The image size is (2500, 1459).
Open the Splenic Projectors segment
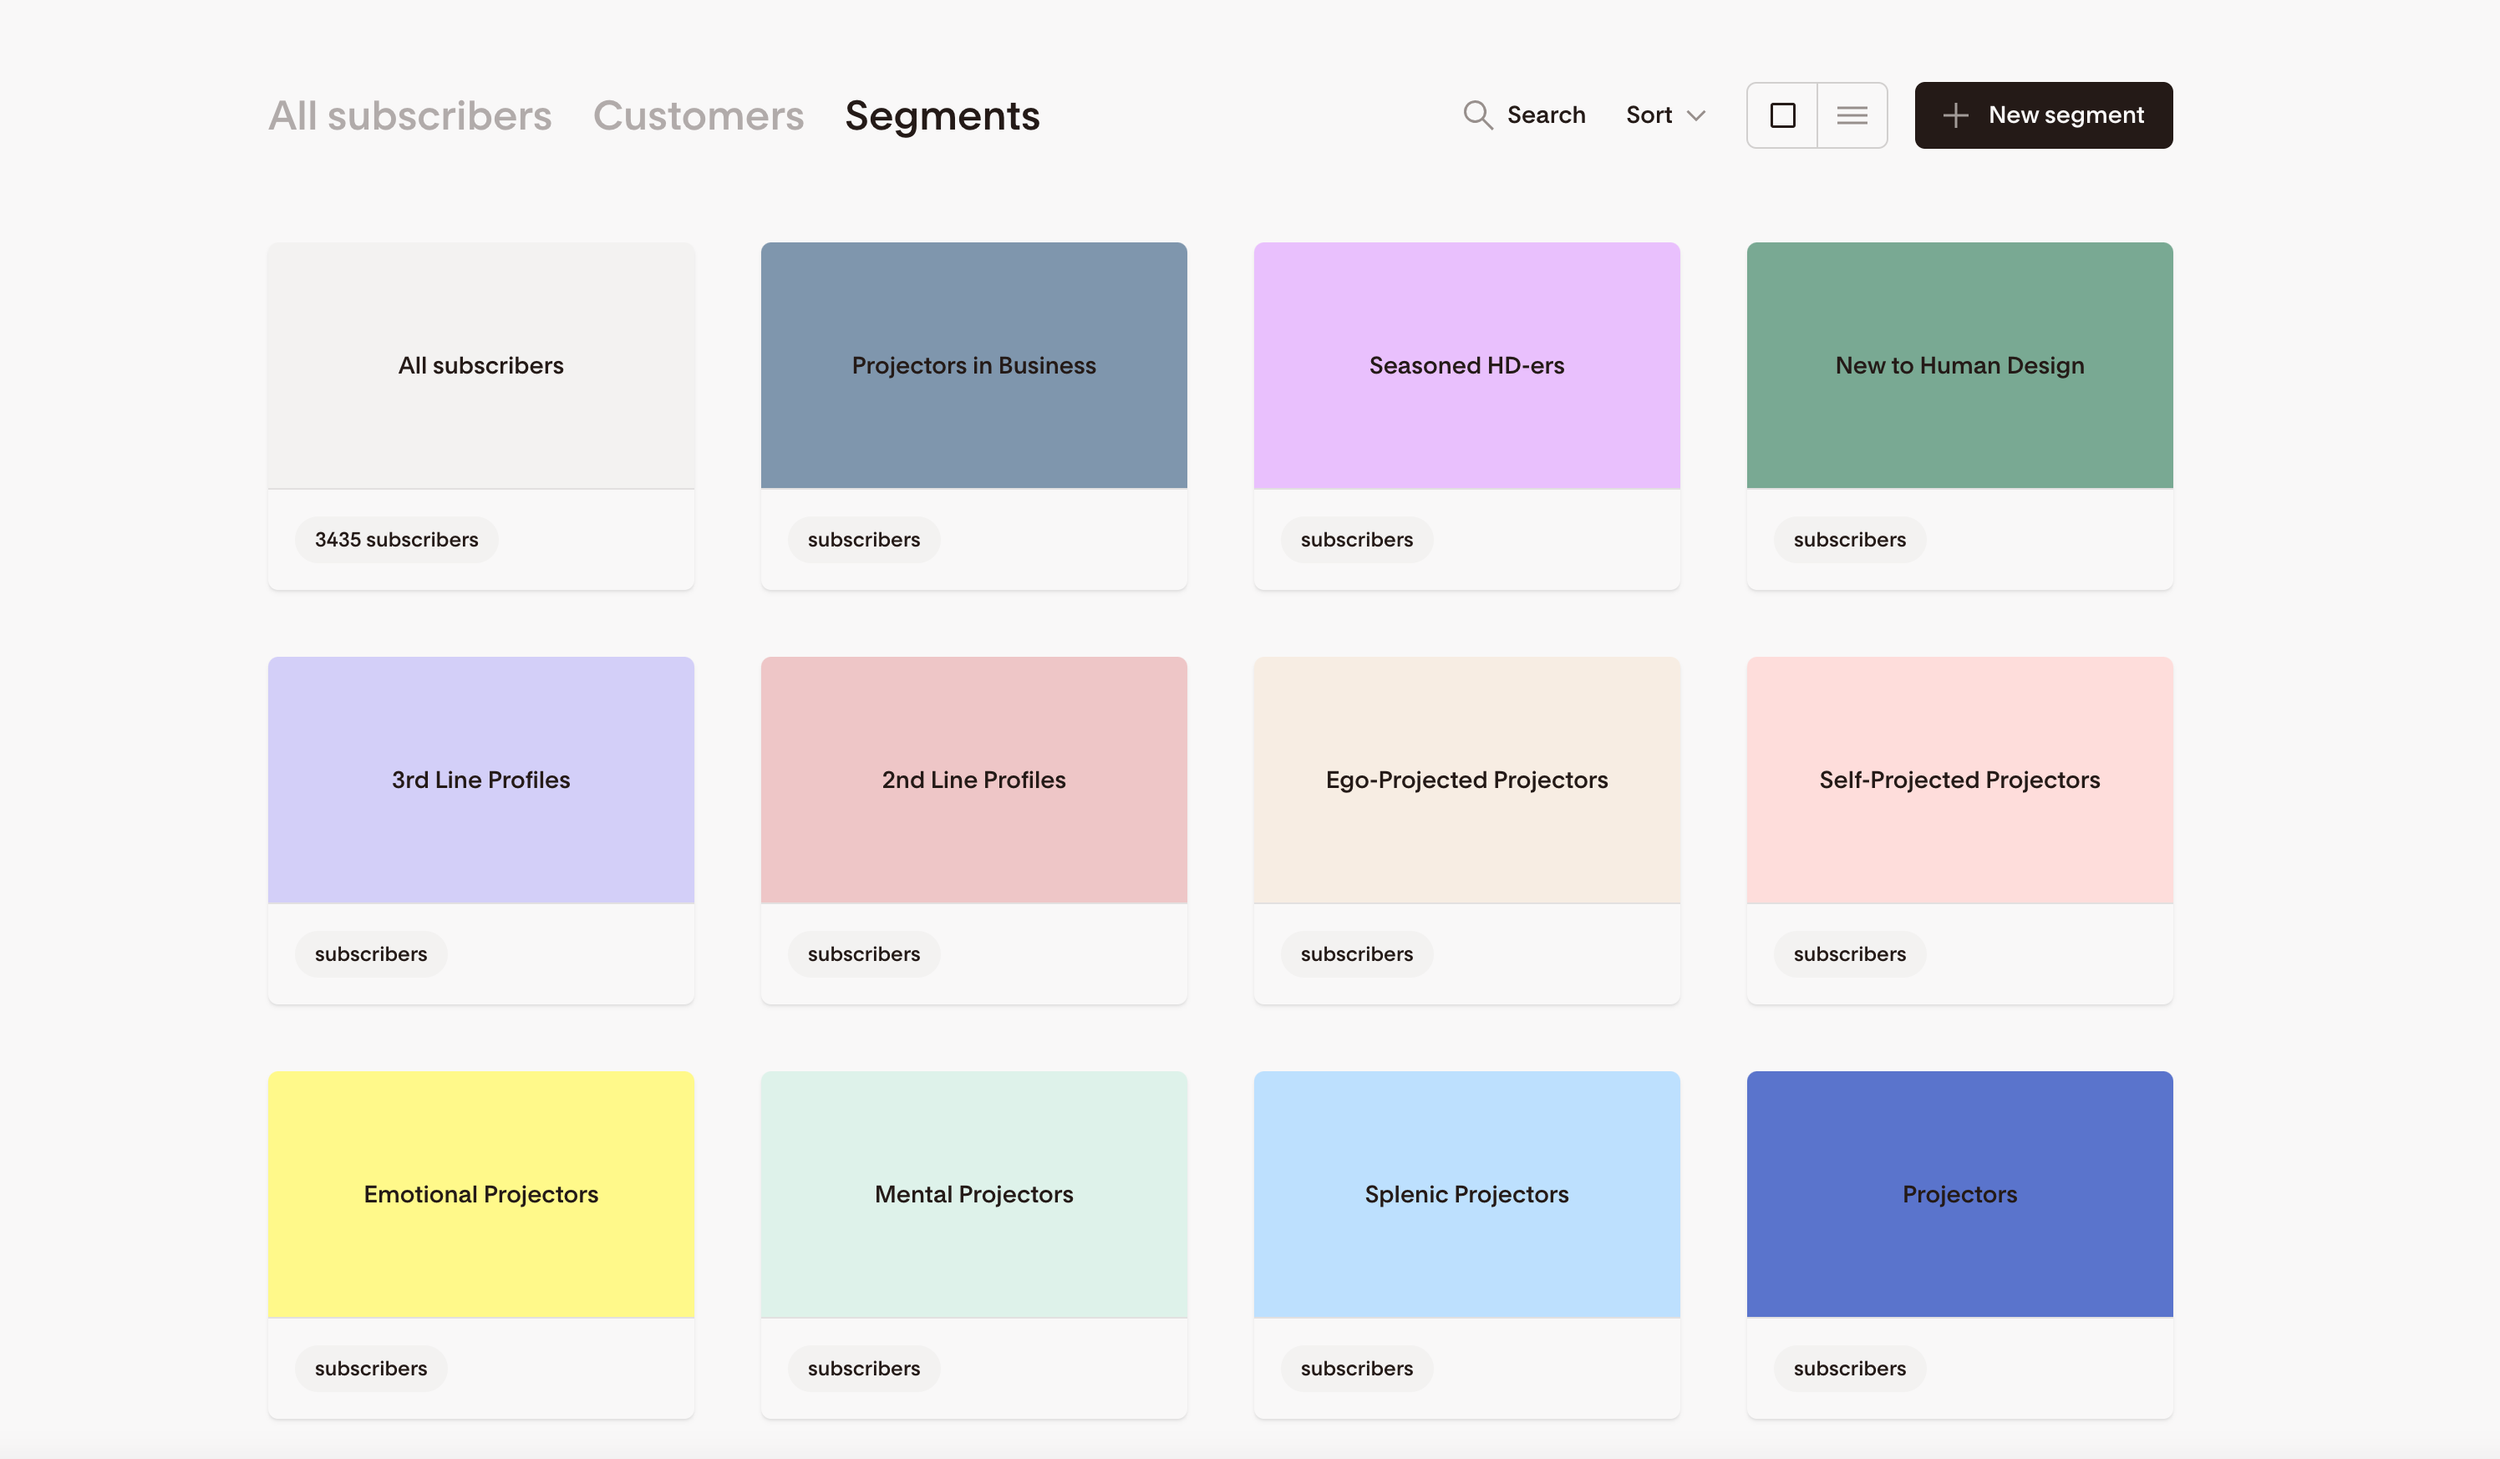tap(1466, 1193)
